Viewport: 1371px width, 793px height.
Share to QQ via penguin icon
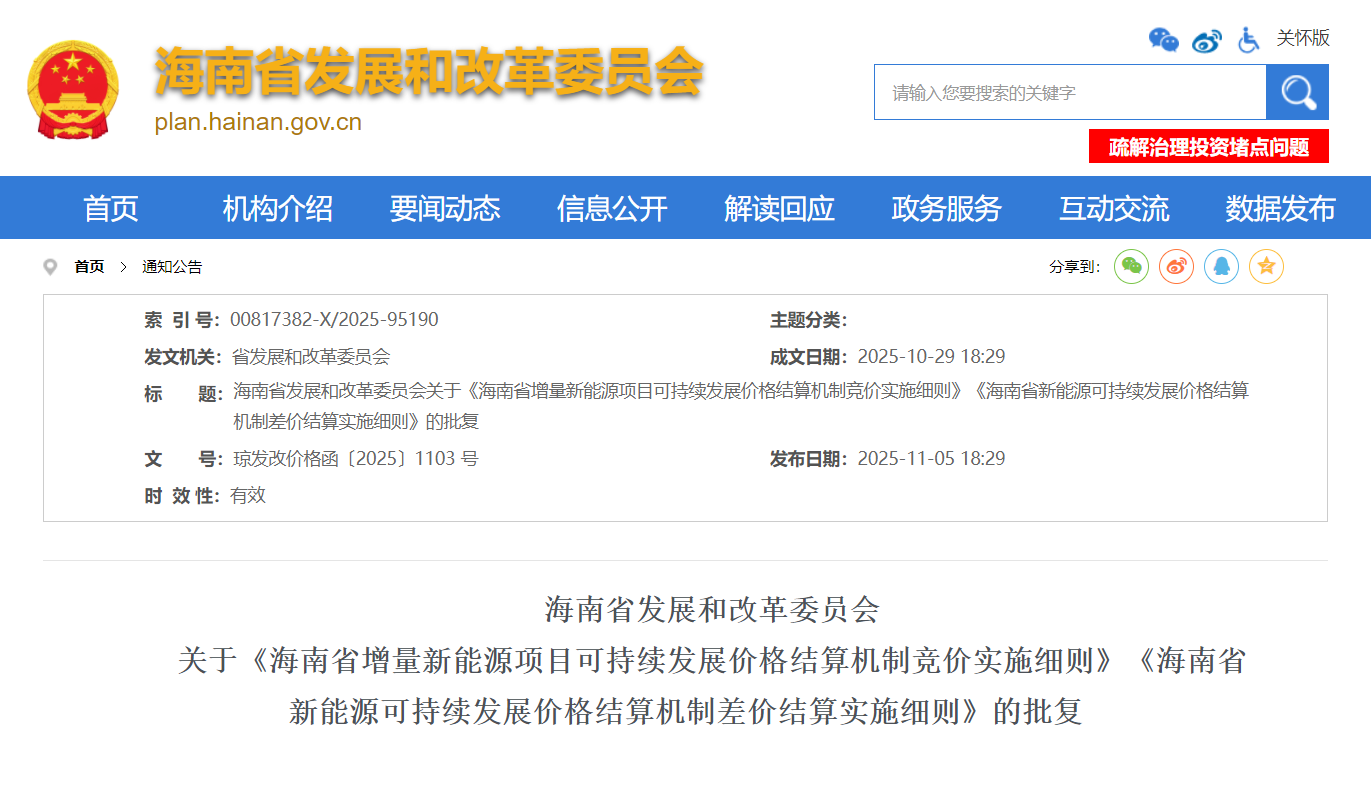point(1221,266)
